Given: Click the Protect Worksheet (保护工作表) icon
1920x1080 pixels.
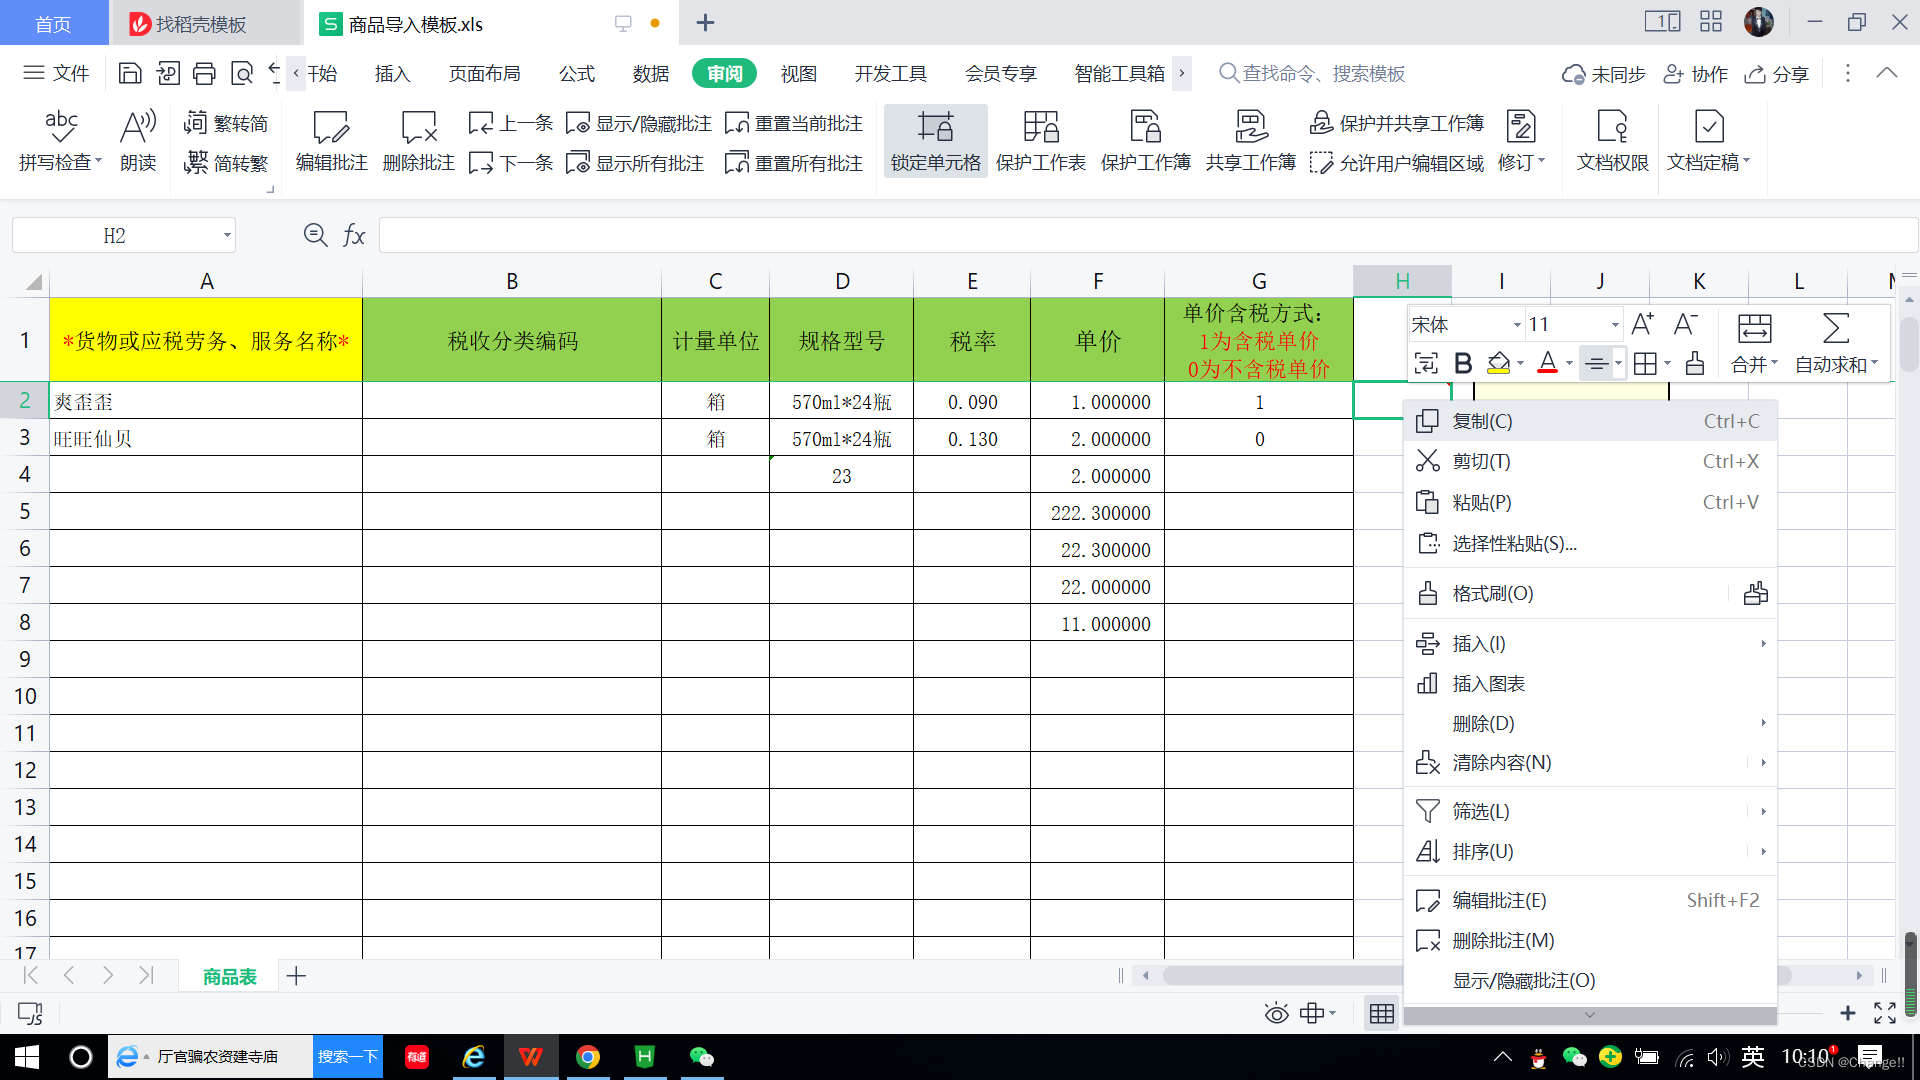Looking at the screenshot, I should [1040, 128].
